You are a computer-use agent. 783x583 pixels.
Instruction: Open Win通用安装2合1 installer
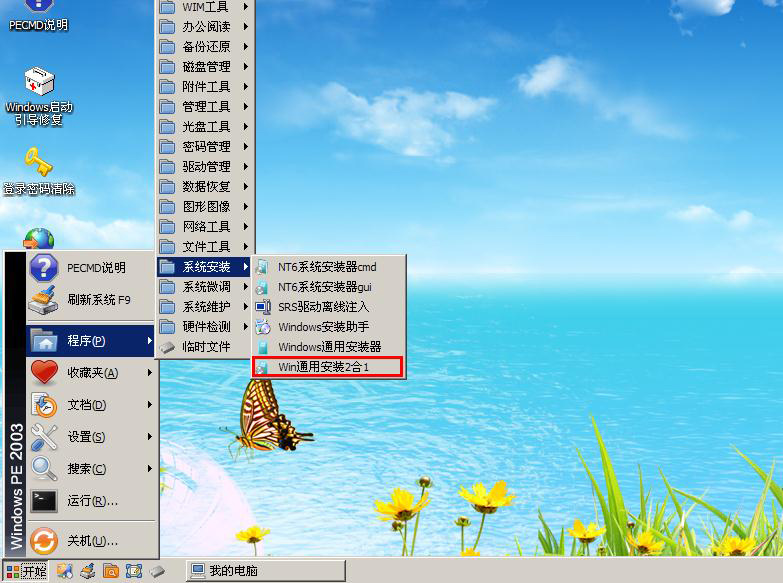coord(328,367)
